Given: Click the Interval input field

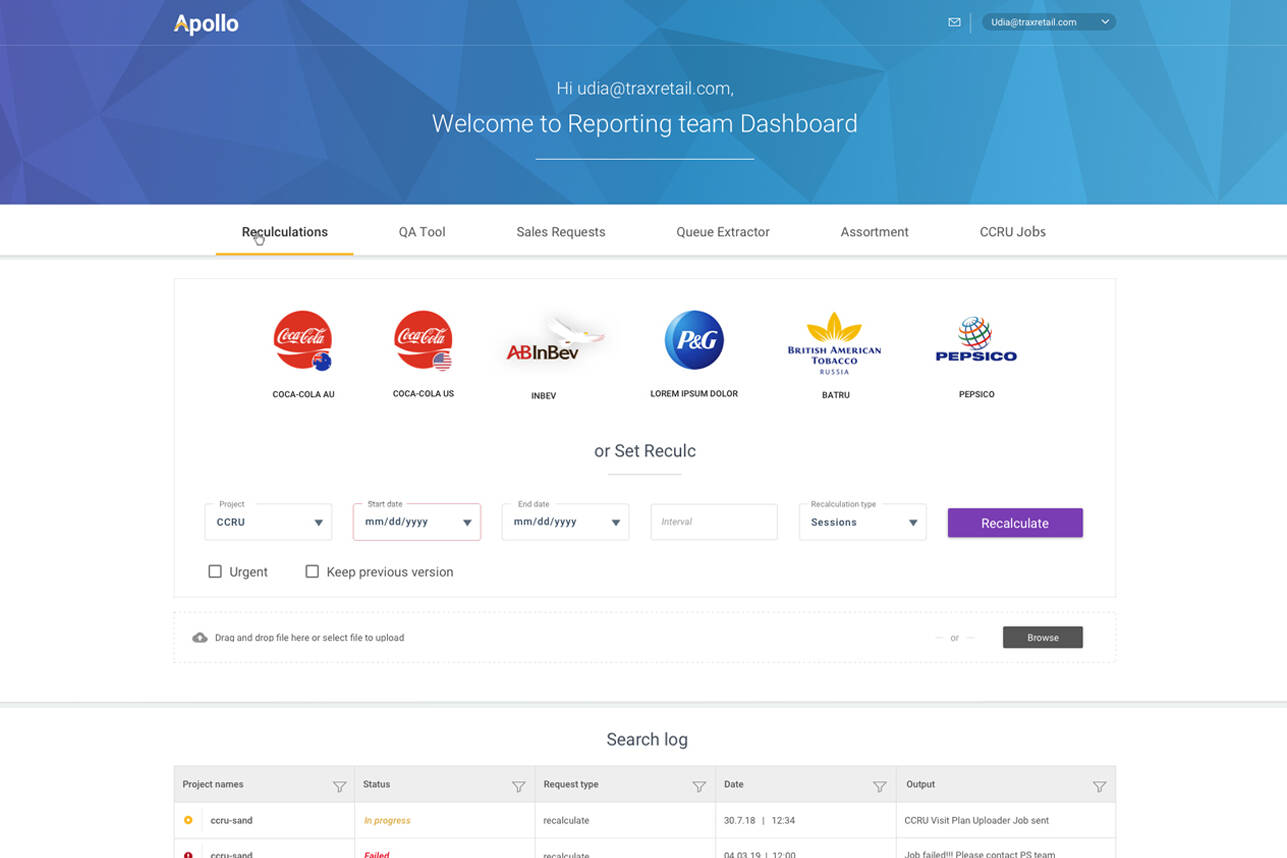Looking at the screenshot, I should pyautogui.click(x=713, y=522).
